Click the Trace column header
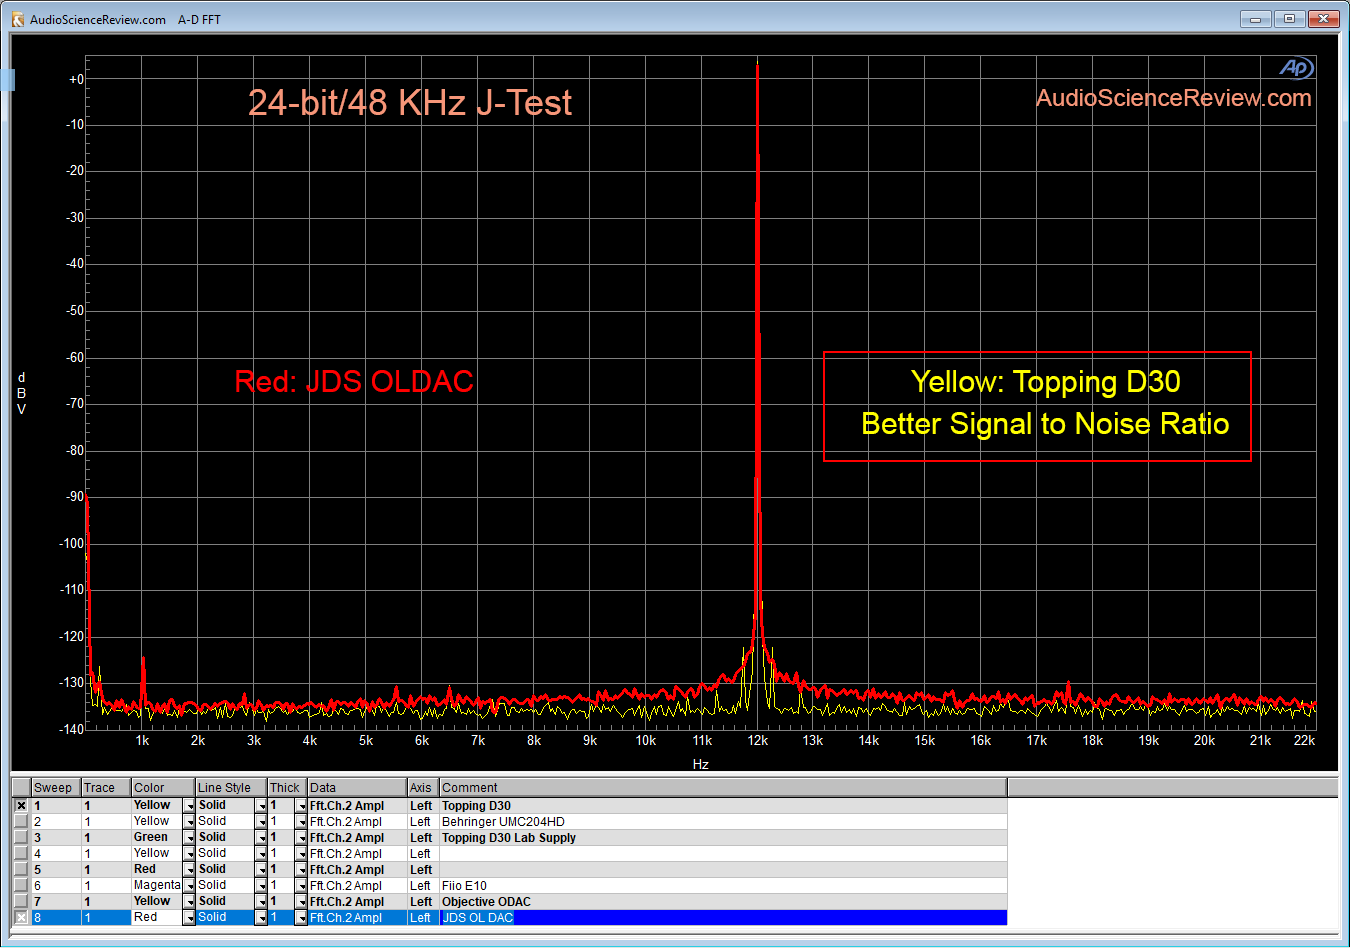The height and width of the screenshot is (948, 1350). 106,788
